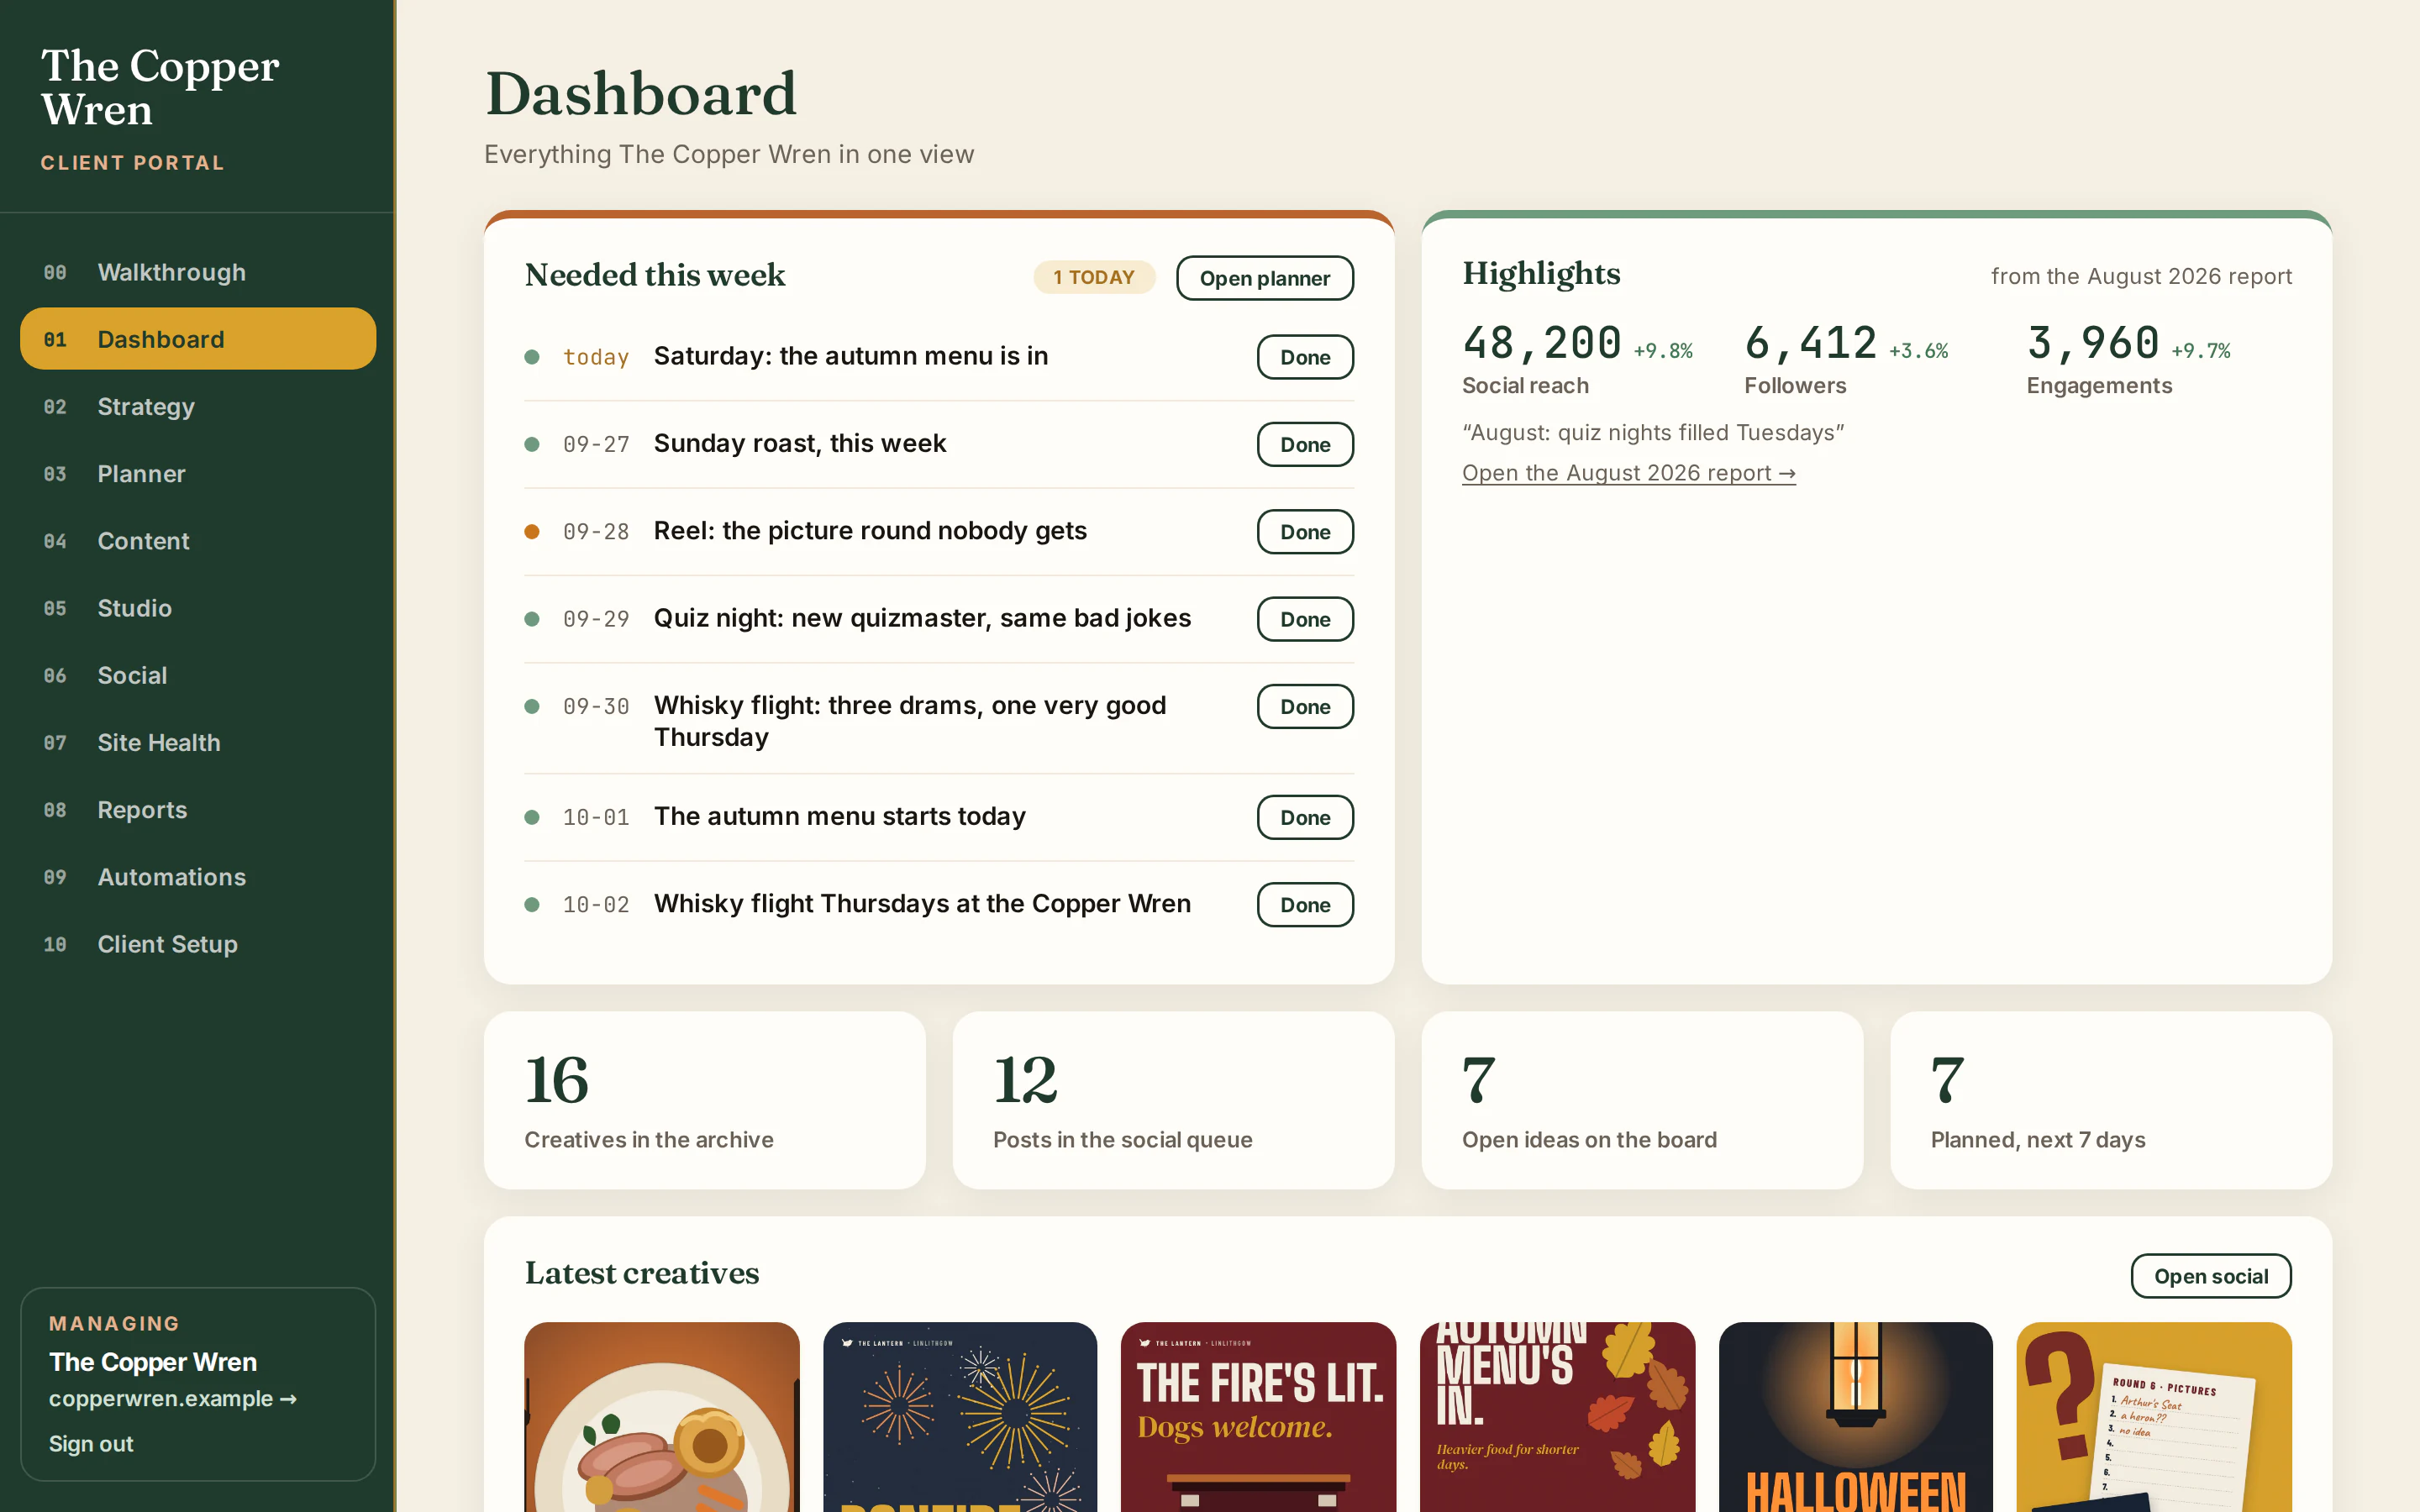
Task: Click the 48,200 Social reach figure
Action: pos(1542,343)
